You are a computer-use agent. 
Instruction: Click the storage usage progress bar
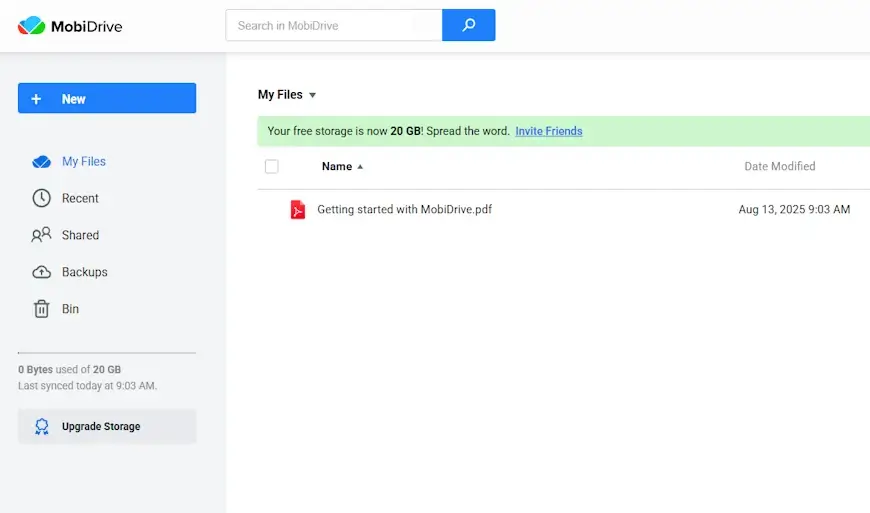(x=107, y=353)
